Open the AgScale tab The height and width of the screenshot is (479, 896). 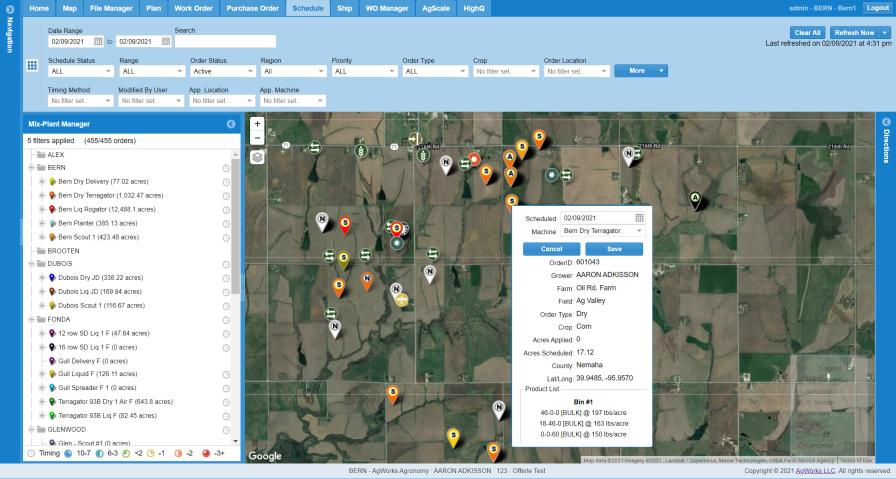pos(436,8)
